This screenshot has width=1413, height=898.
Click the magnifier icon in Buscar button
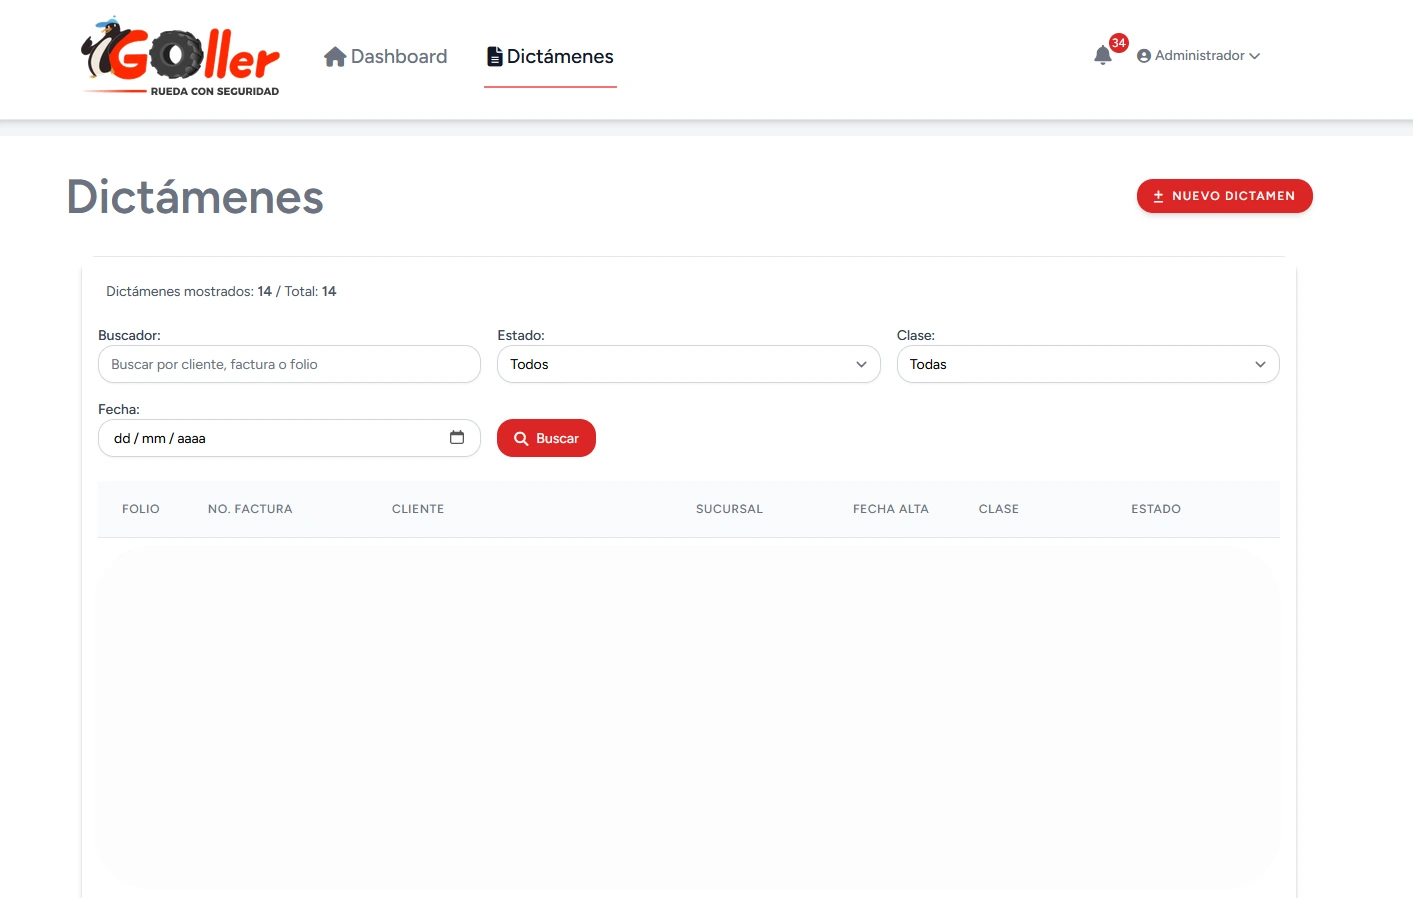point(521,439)
